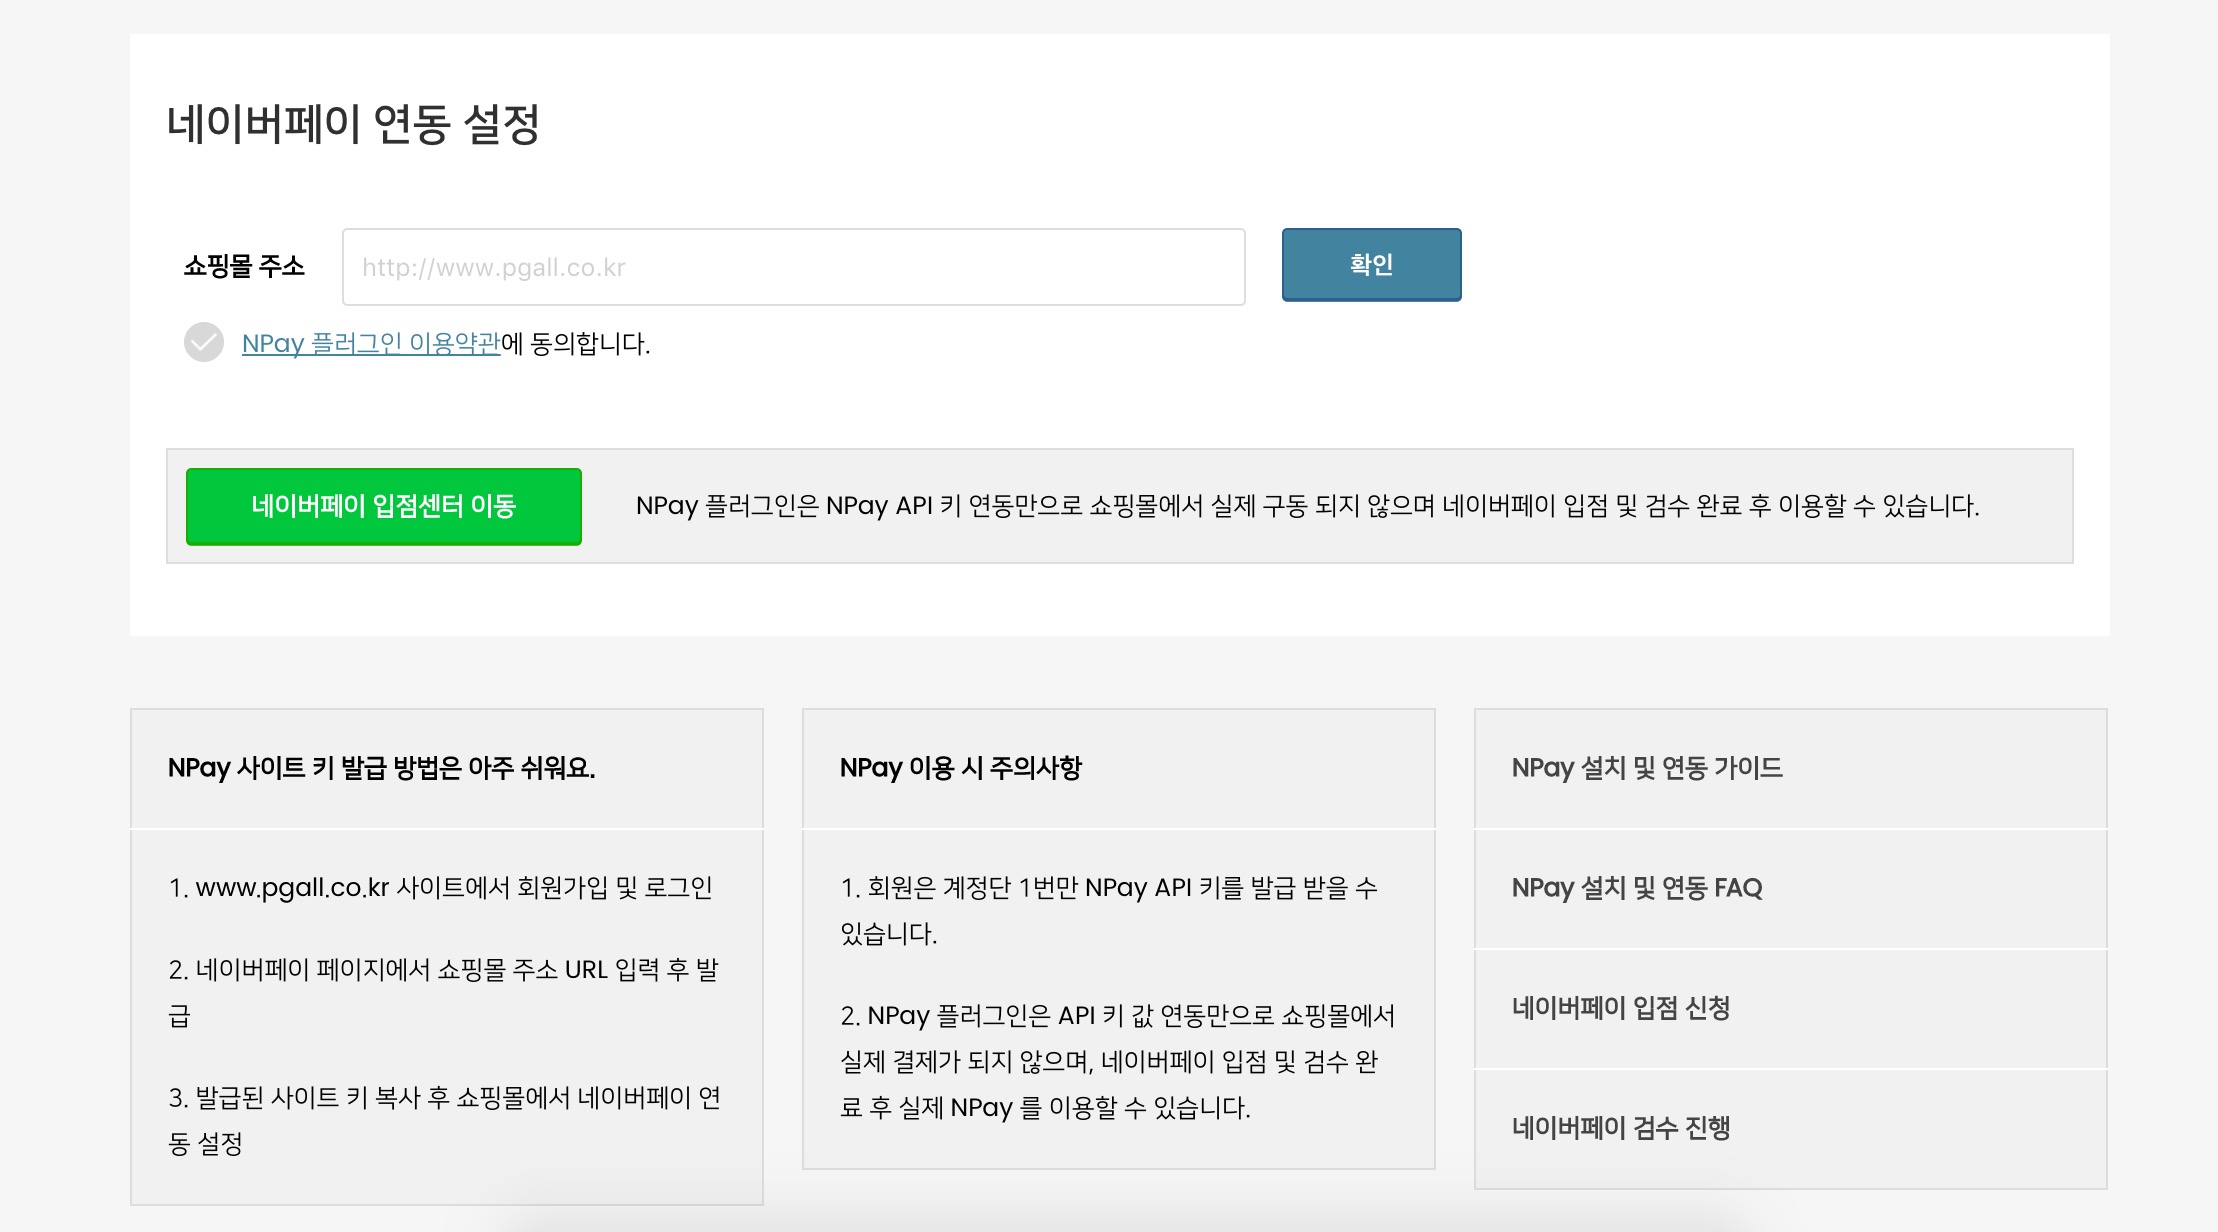Click the green 네이버페이 입점센터 이동 button
2218x1232 pixels.
click(x=384, y=506)
